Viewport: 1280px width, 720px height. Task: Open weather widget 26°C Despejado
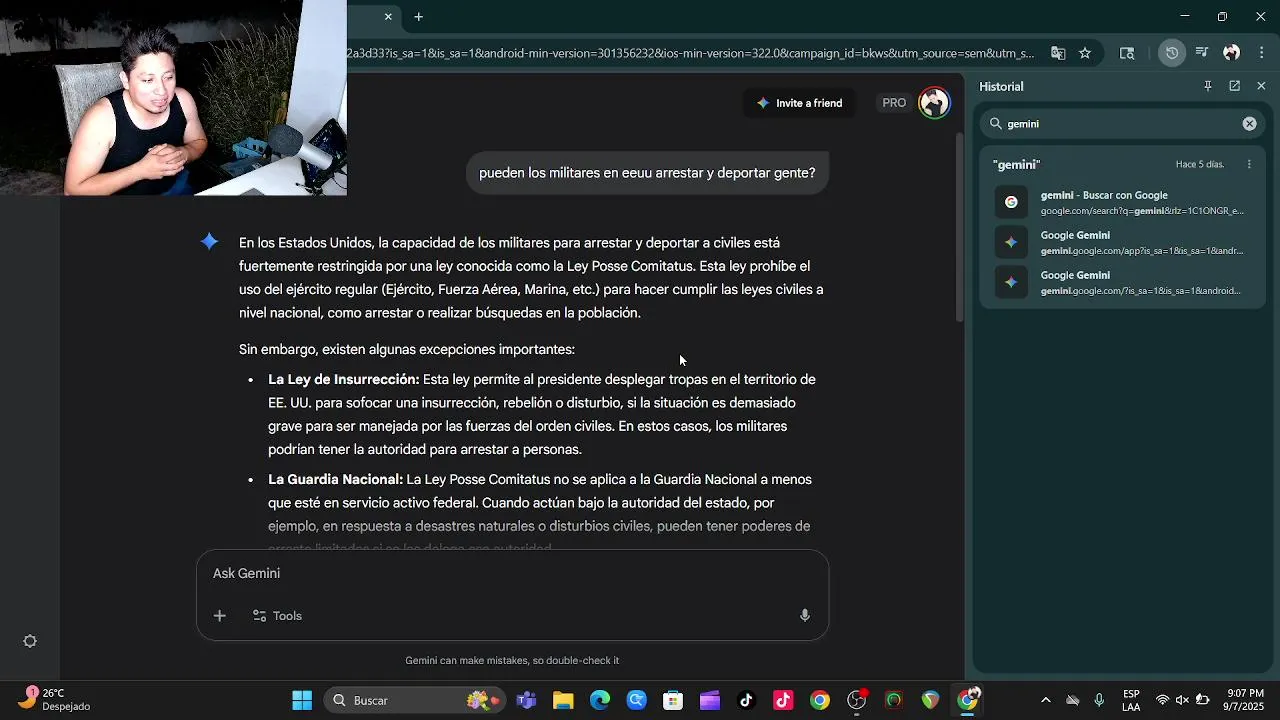55,700
